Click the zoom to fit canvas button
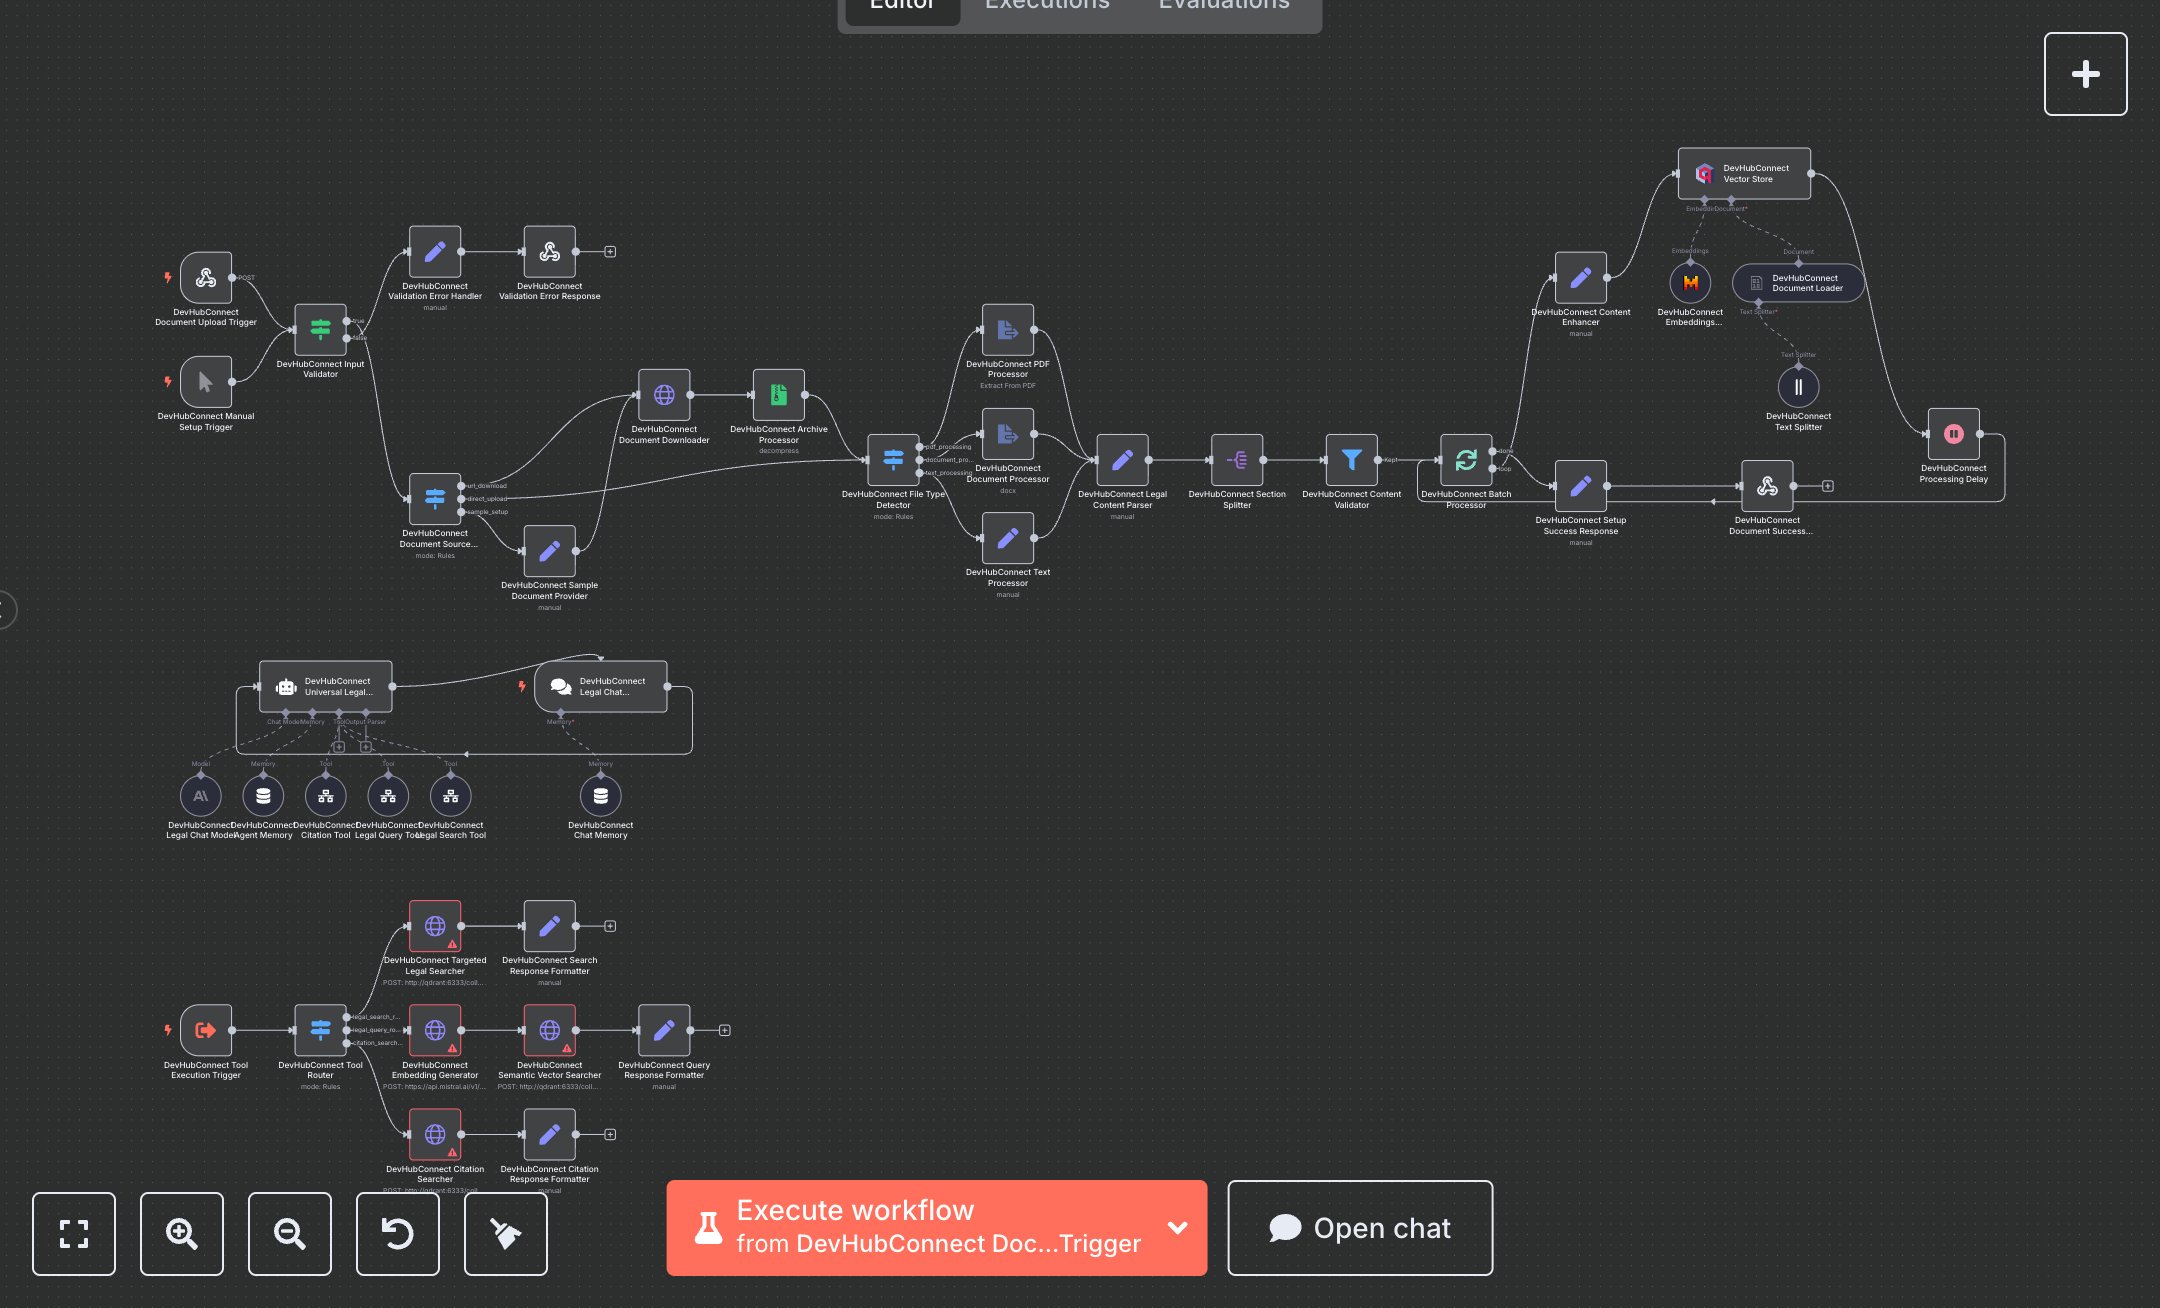This screenshot has width=2160, height=1308. tap(74, 1233)
